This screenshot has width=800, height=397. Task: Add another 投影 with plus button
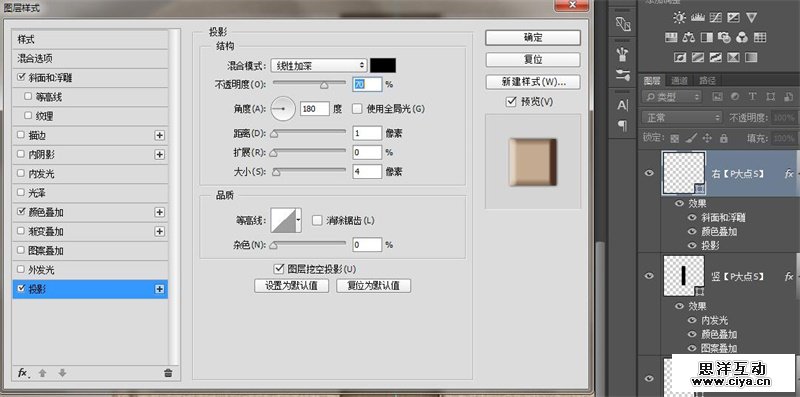coord(160,289)
